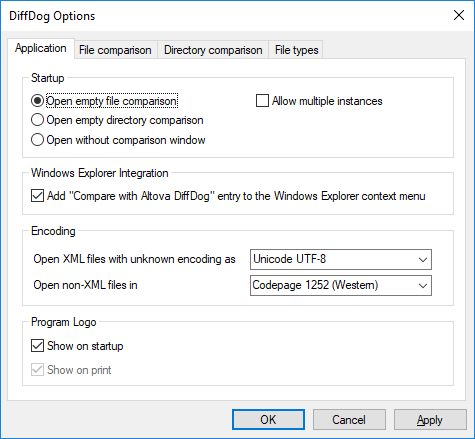Click the Program Logo group title
Viewport: 475px width, 439px height.
pos(64,322)
